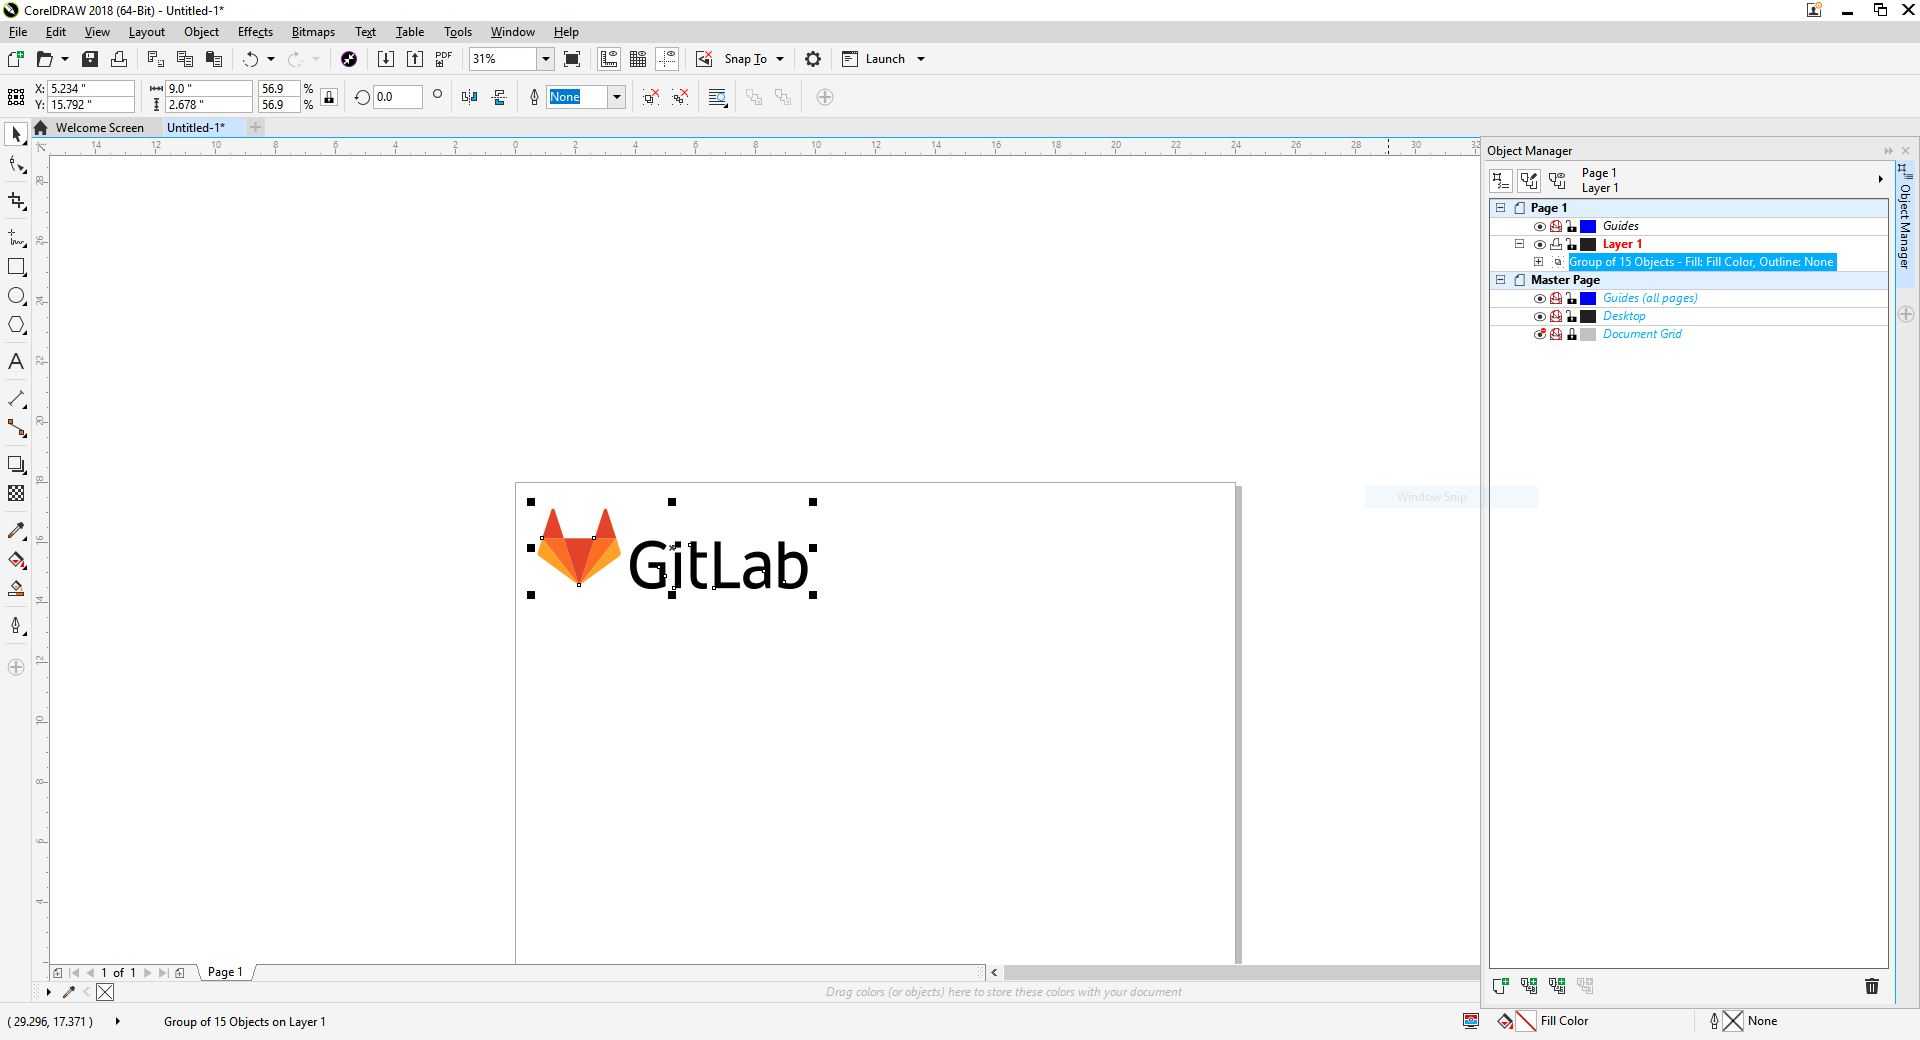Open the Options gear icon
The width and height of the screenshot is (1920, 1040).
pyautogui.click(x=813, y=59)
